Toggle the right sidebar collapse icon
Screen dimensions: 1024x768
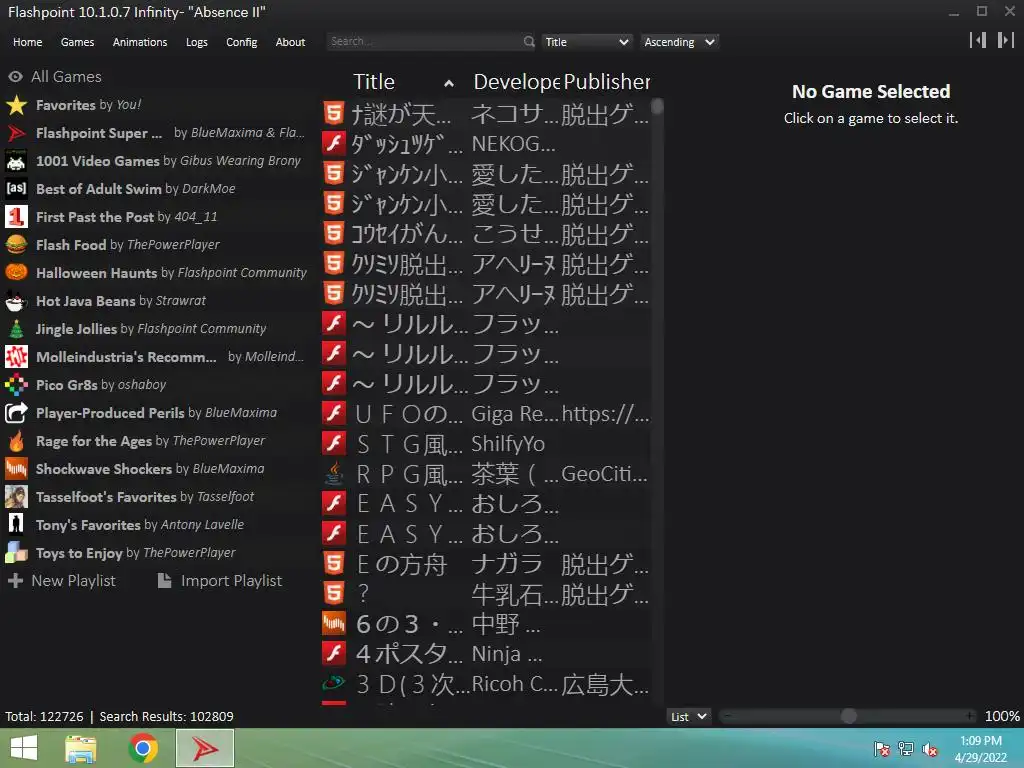point(1006,40)
